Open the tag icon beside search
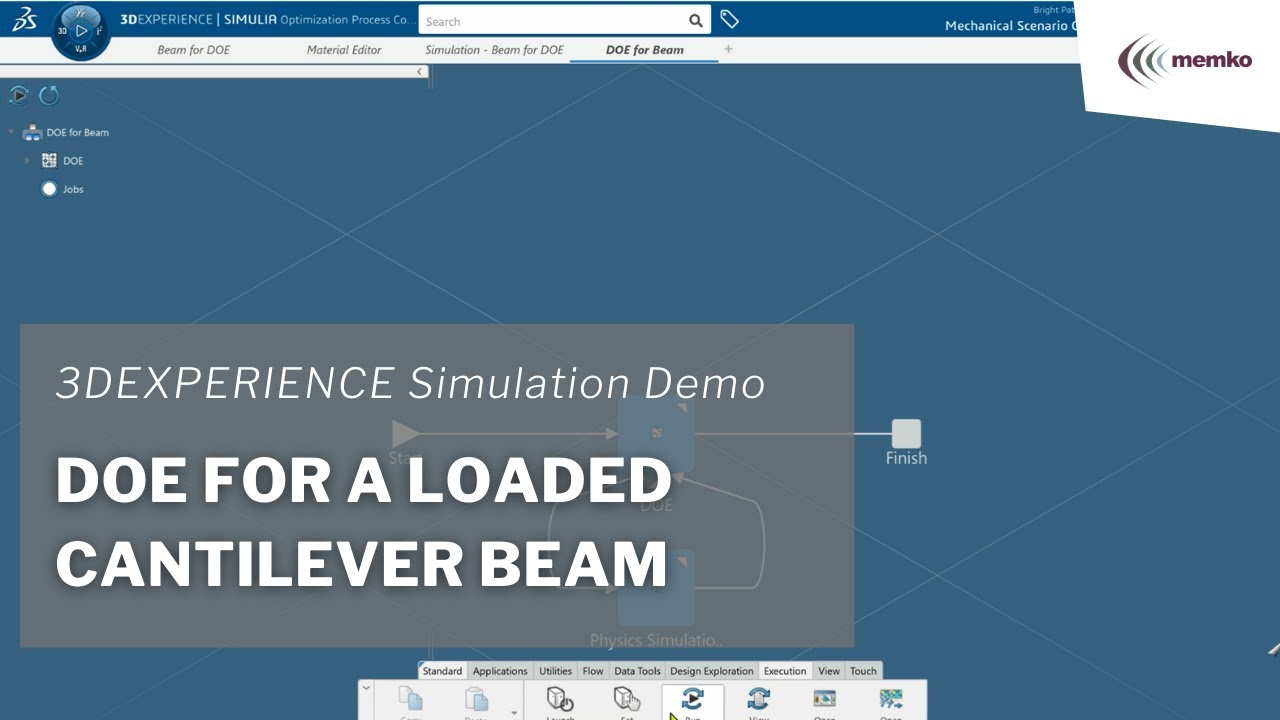The width and height of the screenshot is (1280, 720). pyautogui.click(x=730, y=19)
